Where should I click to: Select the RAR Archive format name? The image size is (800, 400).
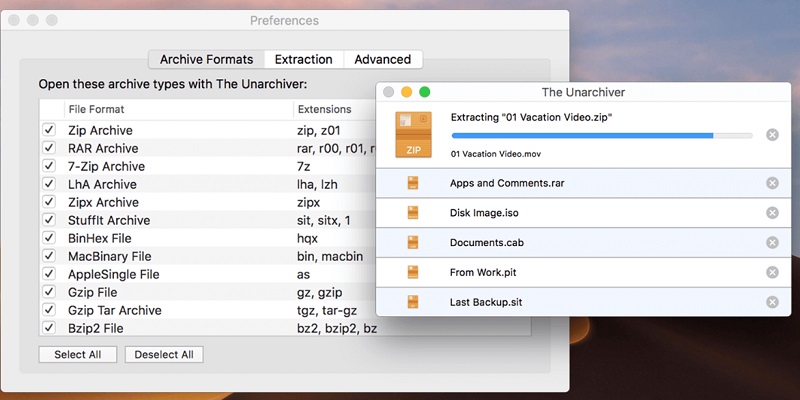pos(103,148)
